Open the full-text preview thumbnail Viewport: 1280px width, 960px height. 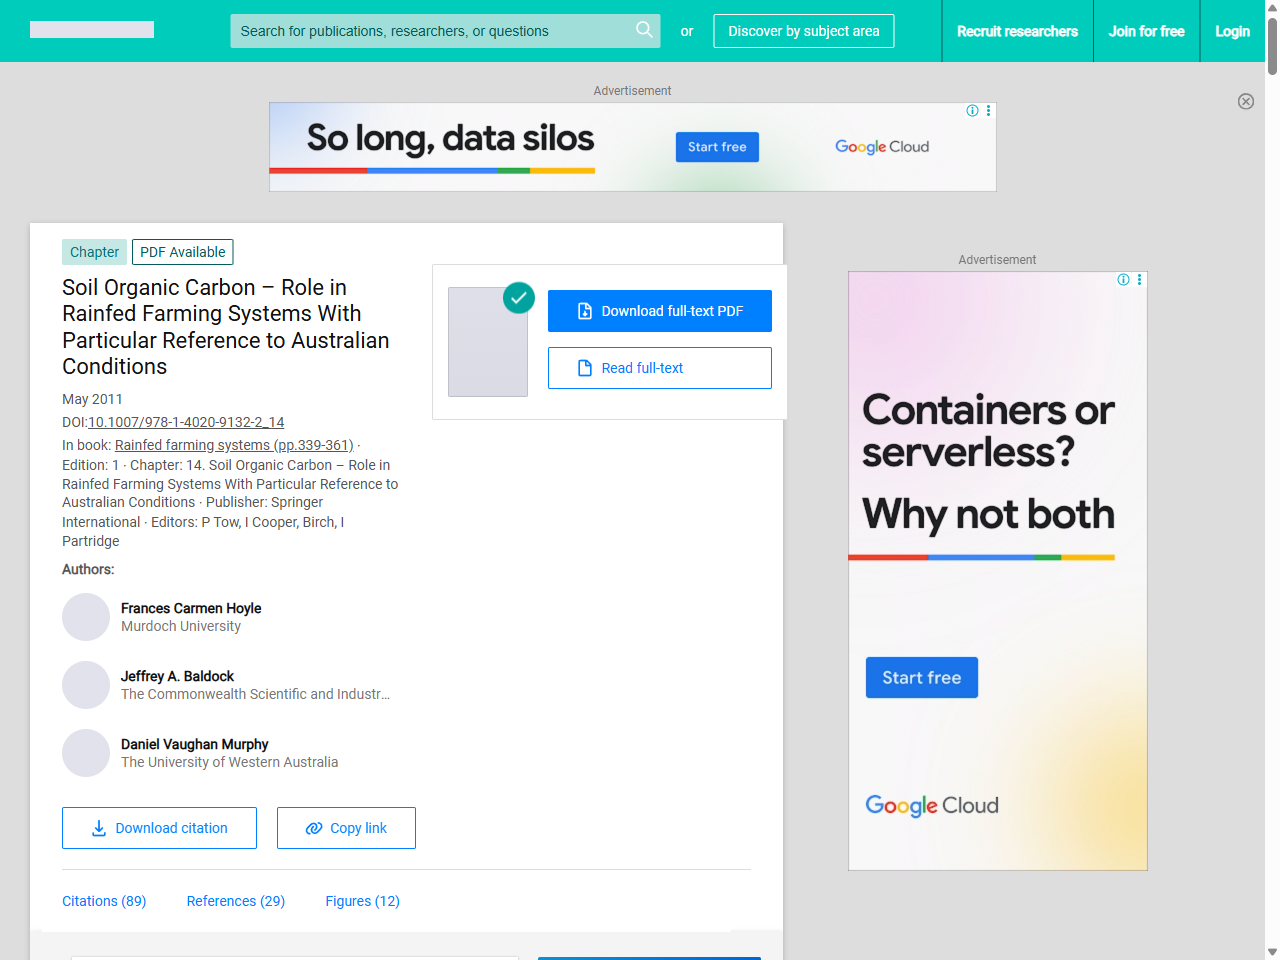[x=488, y=342]
